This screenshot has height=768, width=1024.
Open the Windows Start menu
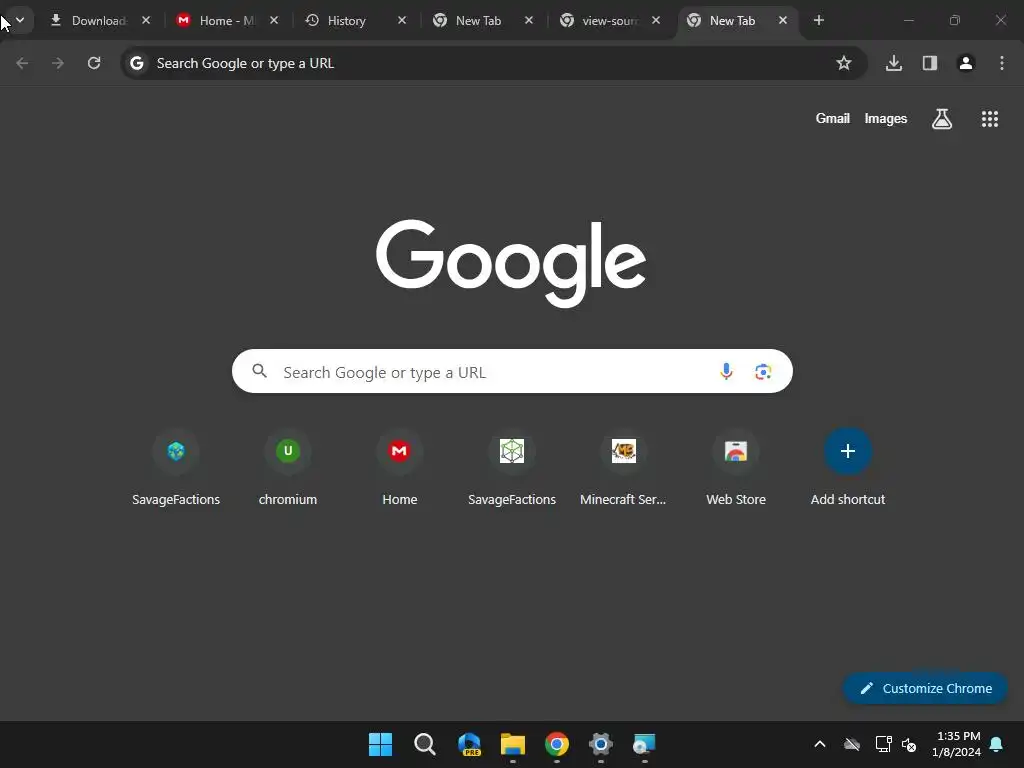coord(381,744)
